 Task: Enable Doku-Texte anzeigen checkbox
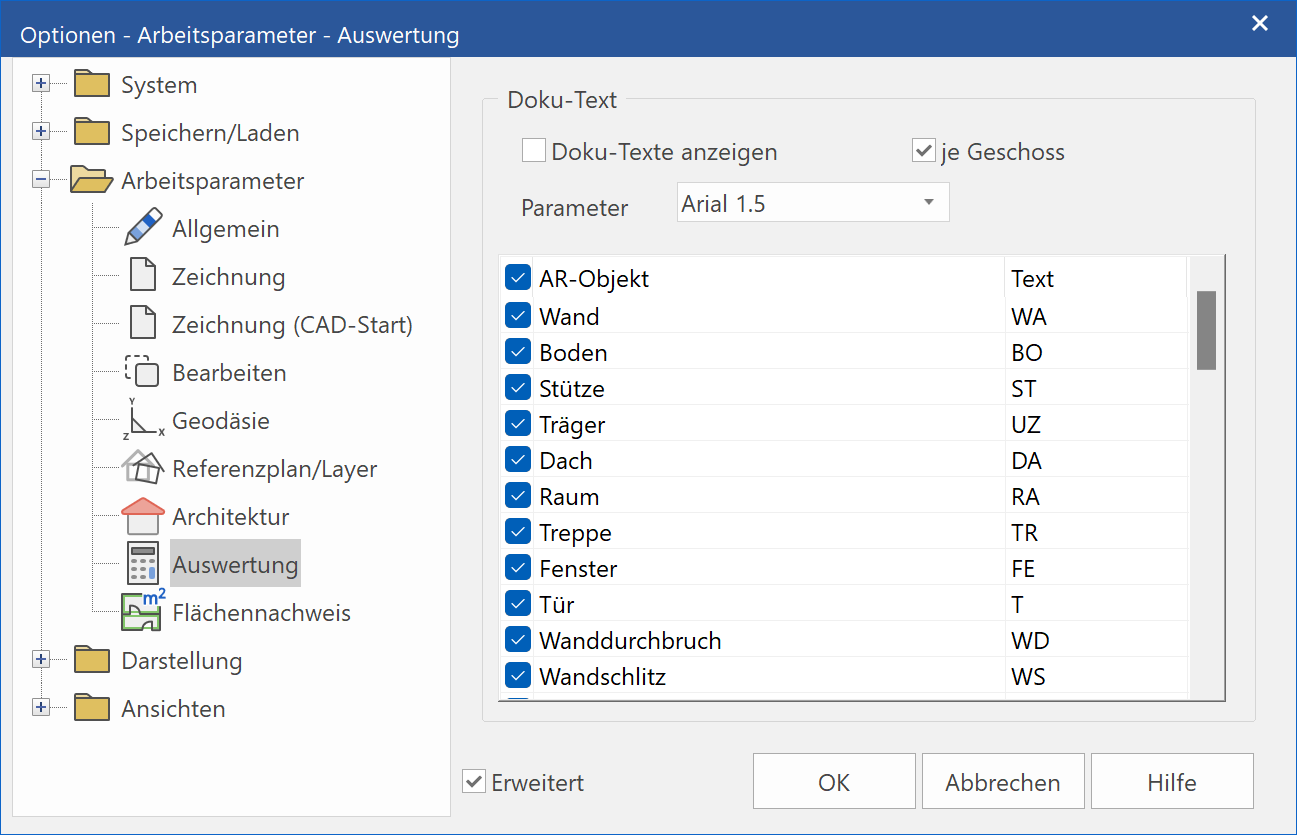click(534, 151)
